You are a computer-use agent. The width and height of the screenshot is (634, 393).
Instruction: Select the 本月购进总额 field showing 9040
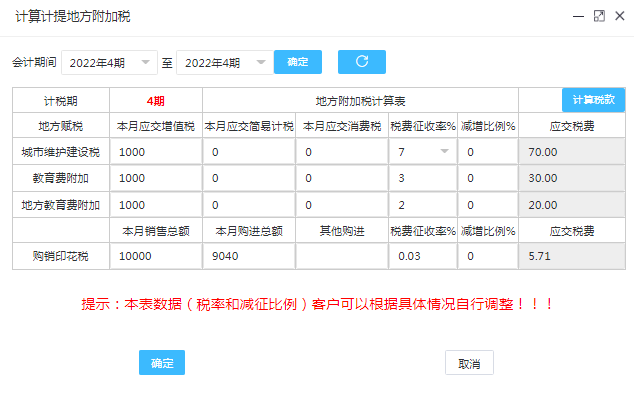[x=249, y=256]
